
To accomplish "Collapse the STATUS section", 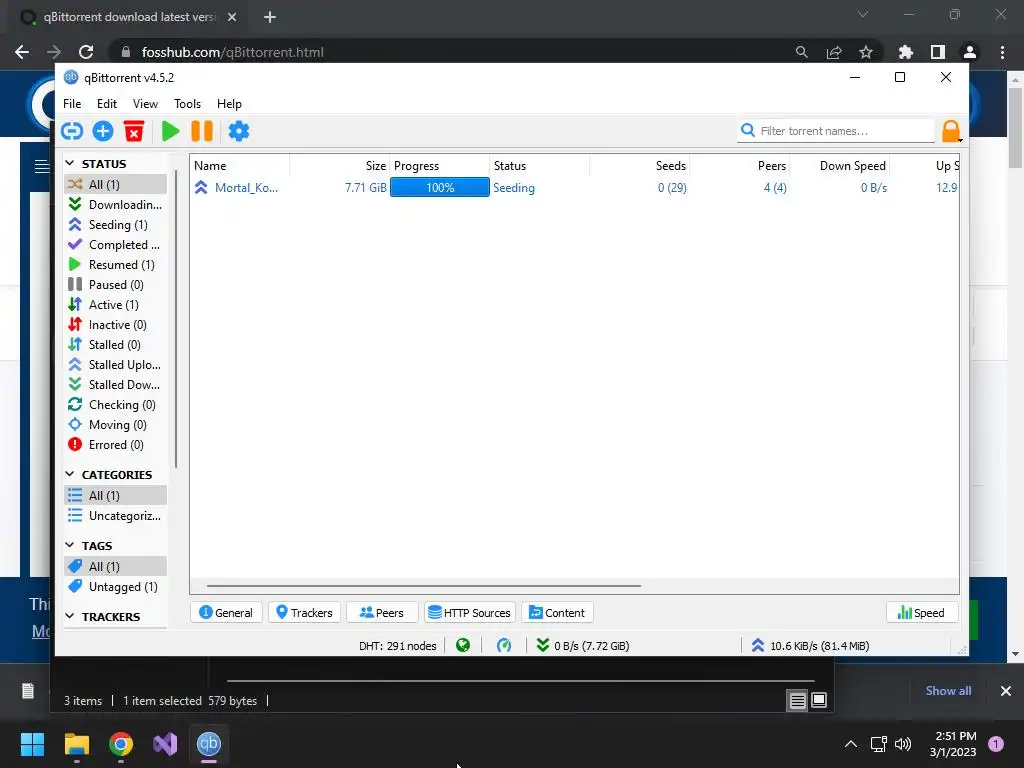I will (x=70, y=163).
